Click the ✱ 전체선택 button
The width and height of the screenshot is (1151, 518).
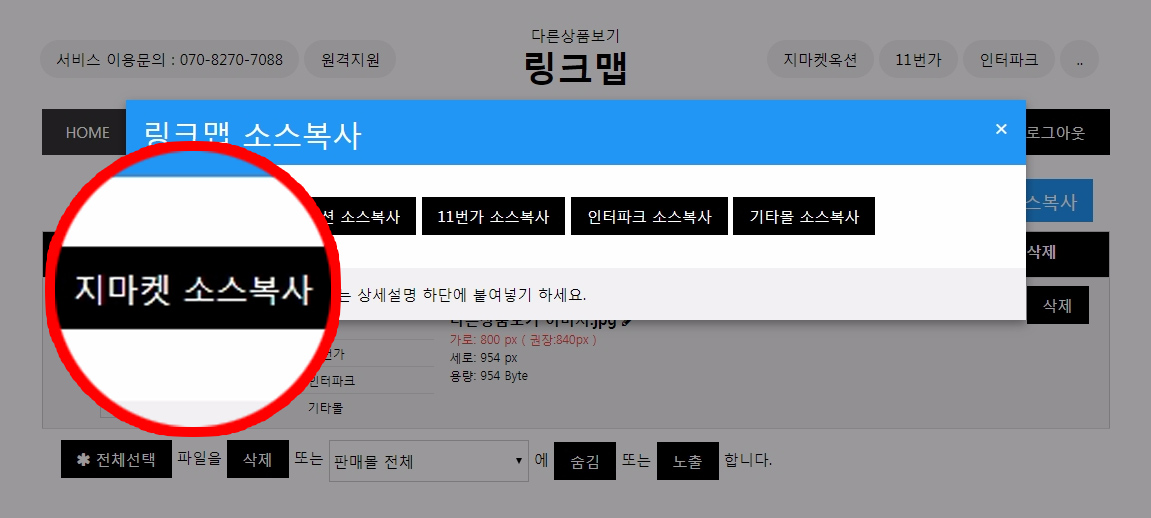click(x=116, y=459)
